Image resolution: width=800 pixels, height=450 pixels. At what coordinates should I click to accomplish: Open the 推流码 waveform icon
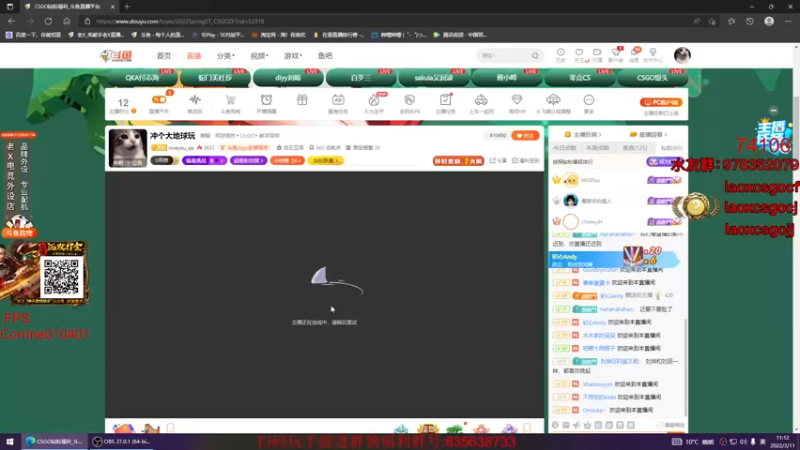click(195, 100)
